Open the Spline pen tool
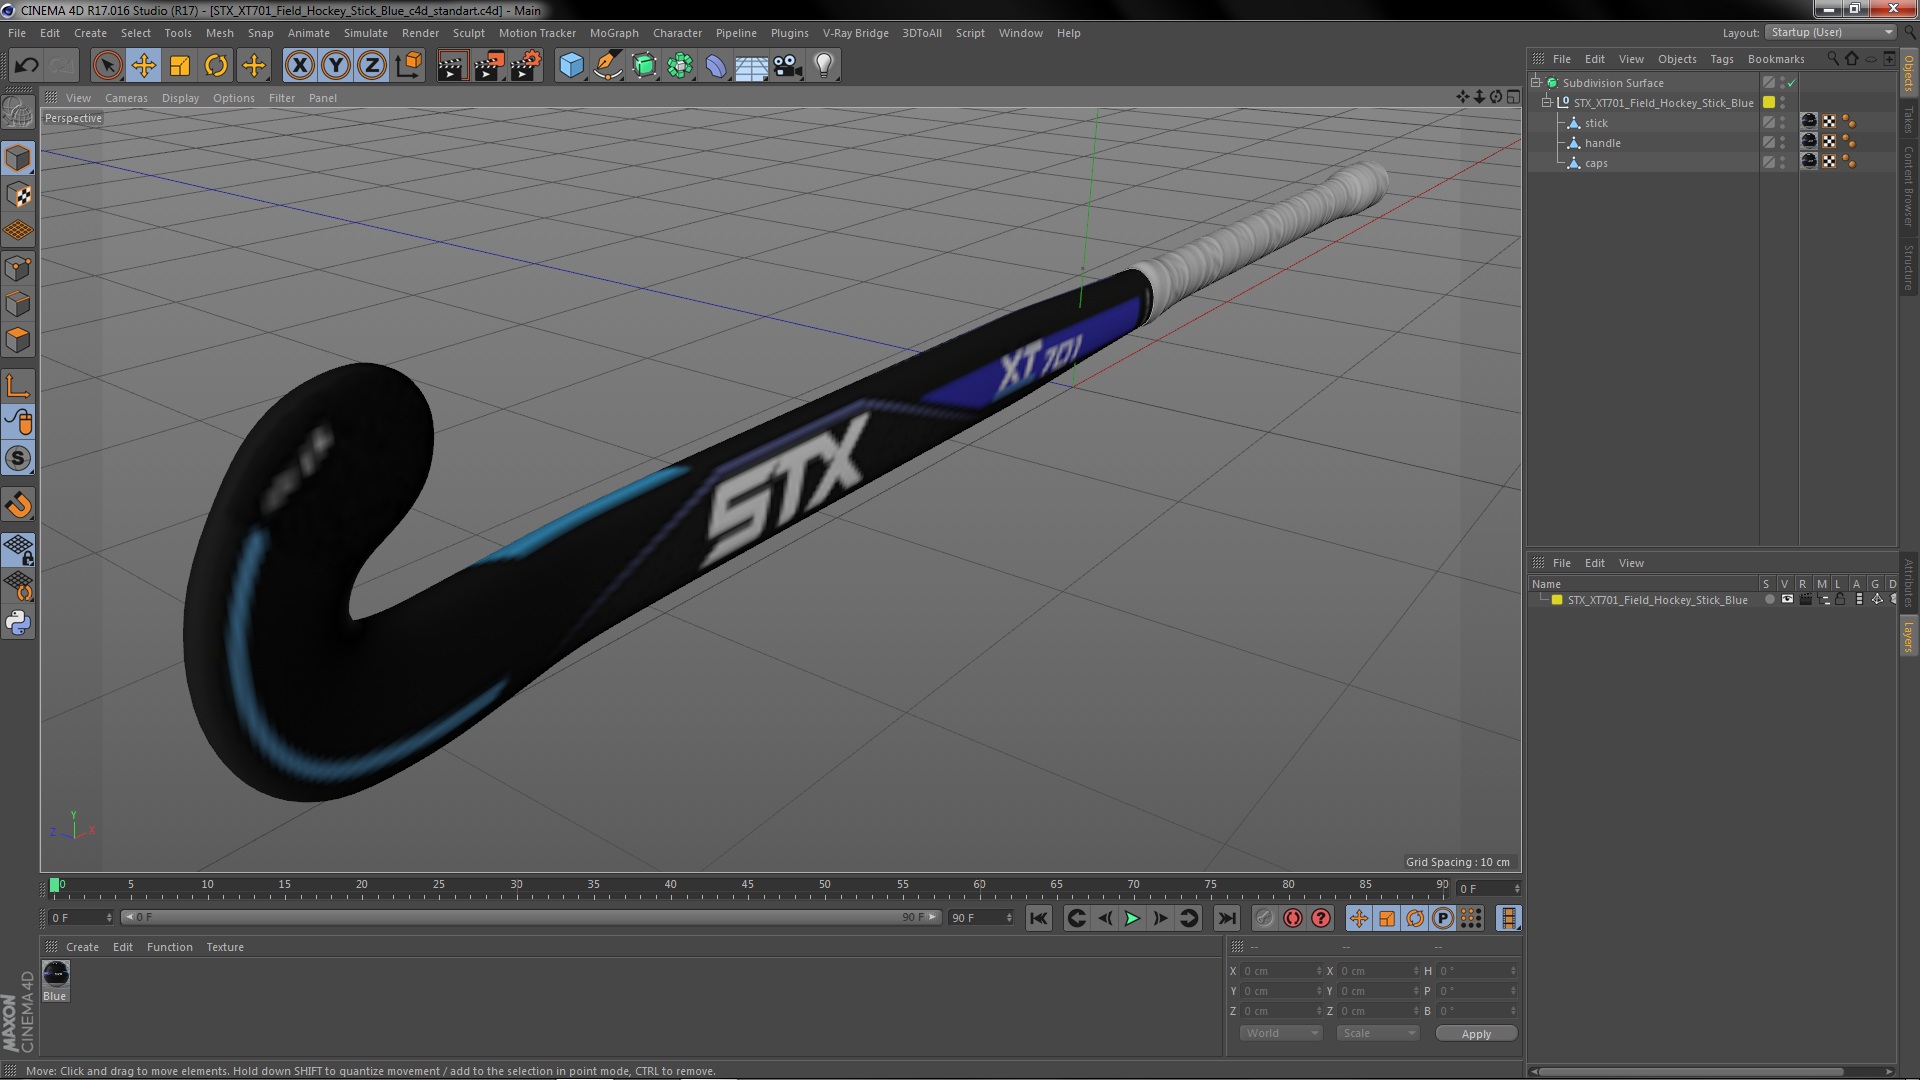 (x=607, y=66)
